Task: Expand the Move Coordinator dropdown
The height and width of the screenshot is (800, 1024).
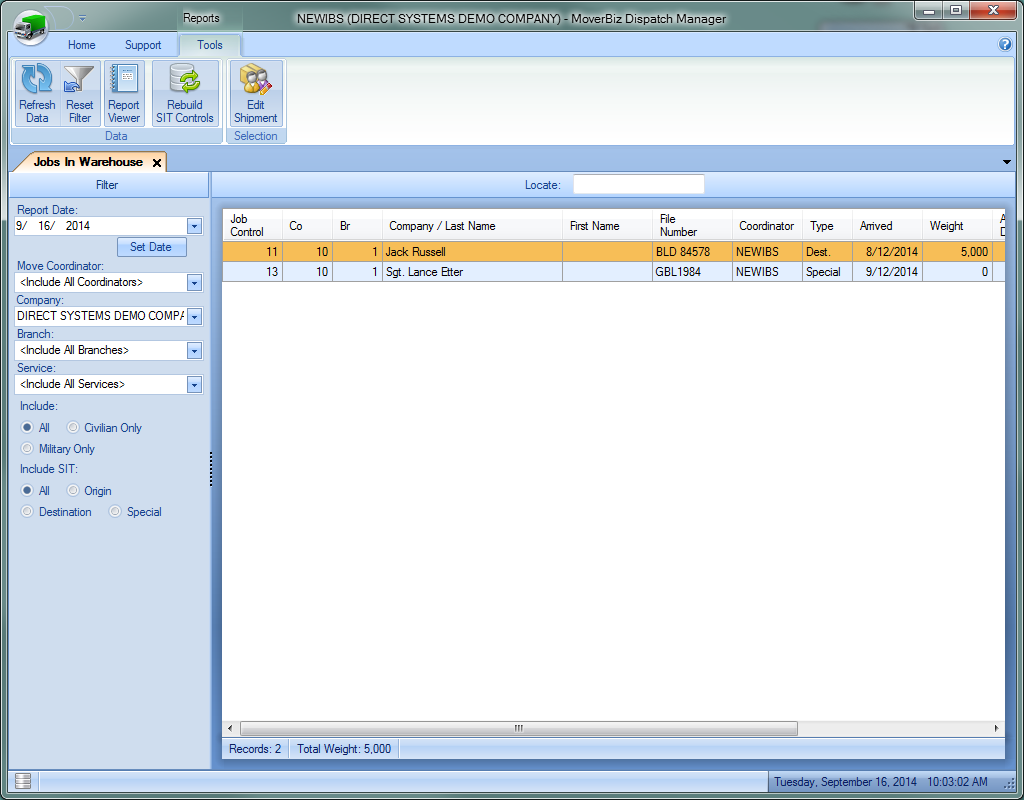Action: point(194,283)
